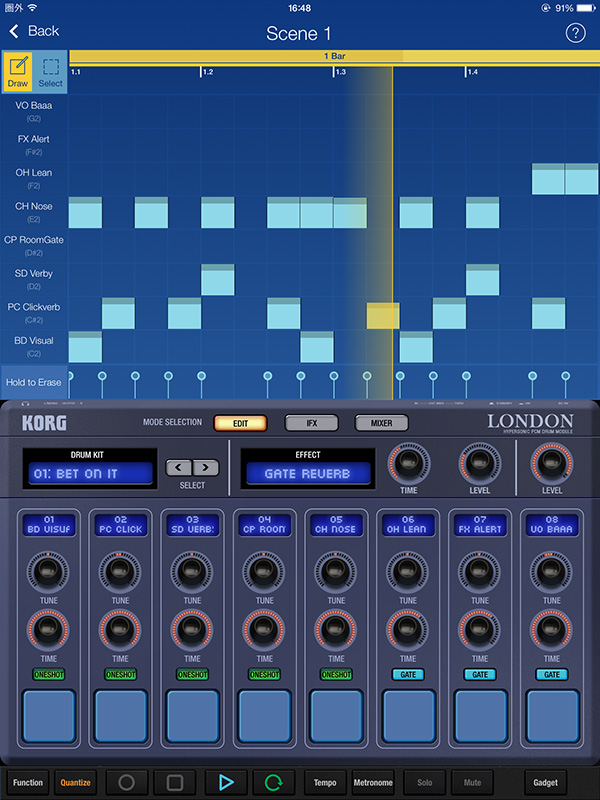Image resolution: width=600 pixels, height=800 pixels.
Task: Tap the 04 CP ROOM drum pad
Action: [264, 716]
